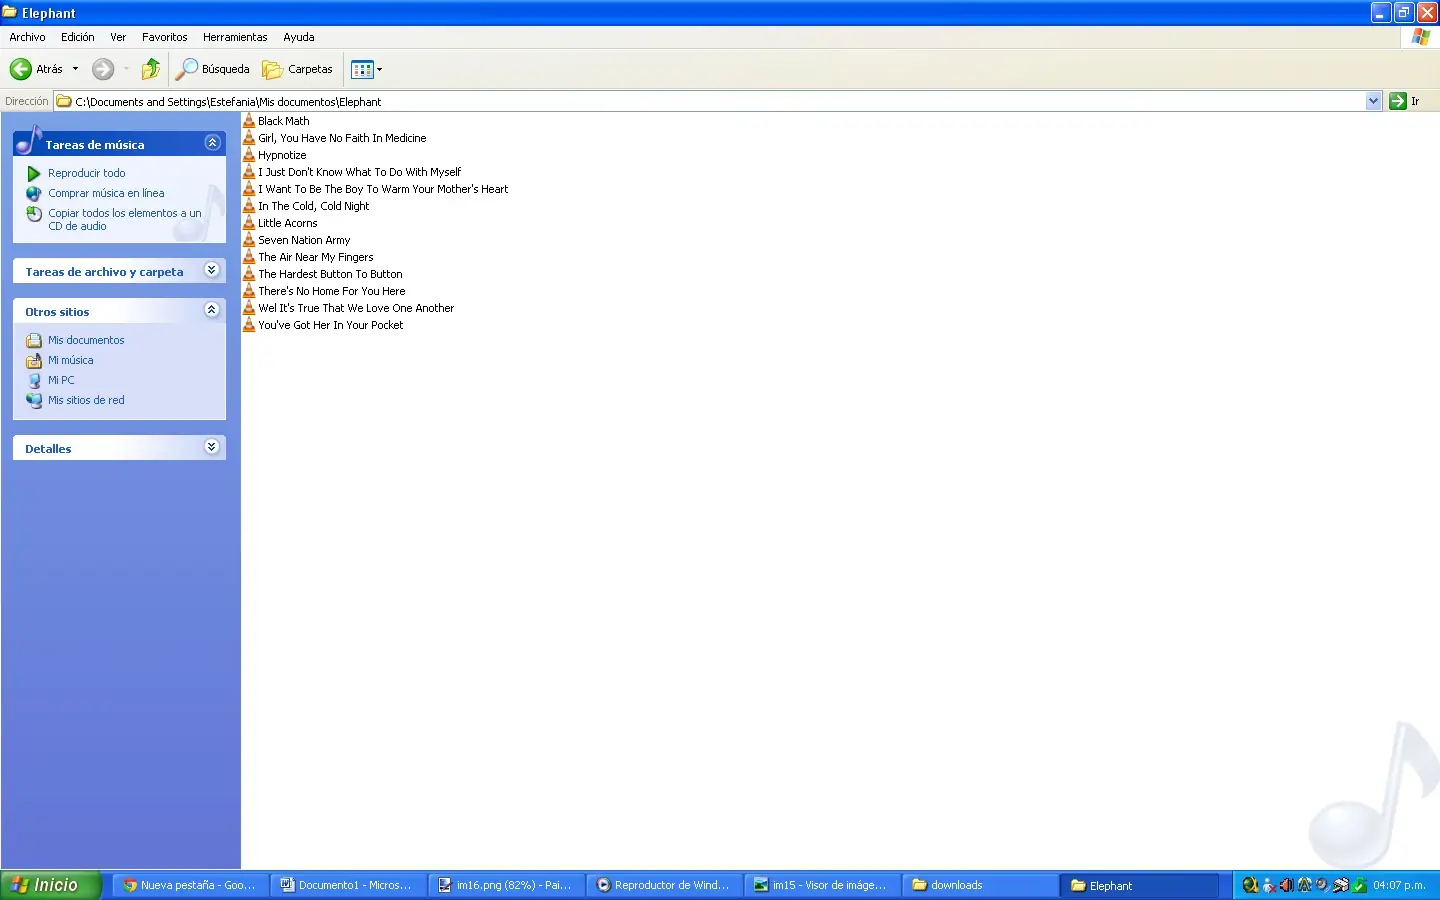This screenshot has width=1440, height=900.
Task: Collapse the Tareas de música panel
Action: [212, 143]
